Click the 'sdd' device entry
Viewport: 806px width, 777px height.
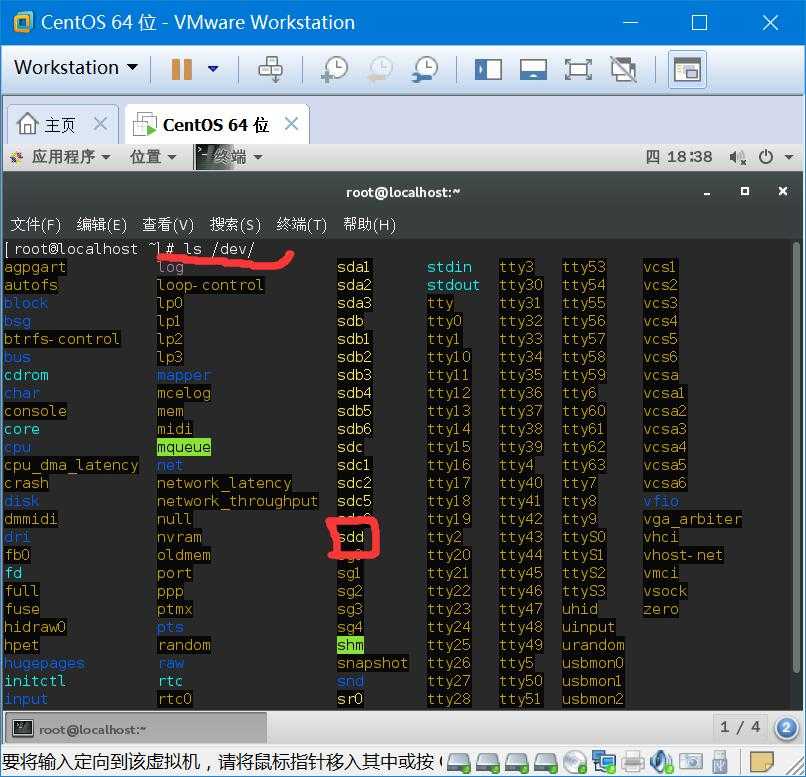point(351,537)
